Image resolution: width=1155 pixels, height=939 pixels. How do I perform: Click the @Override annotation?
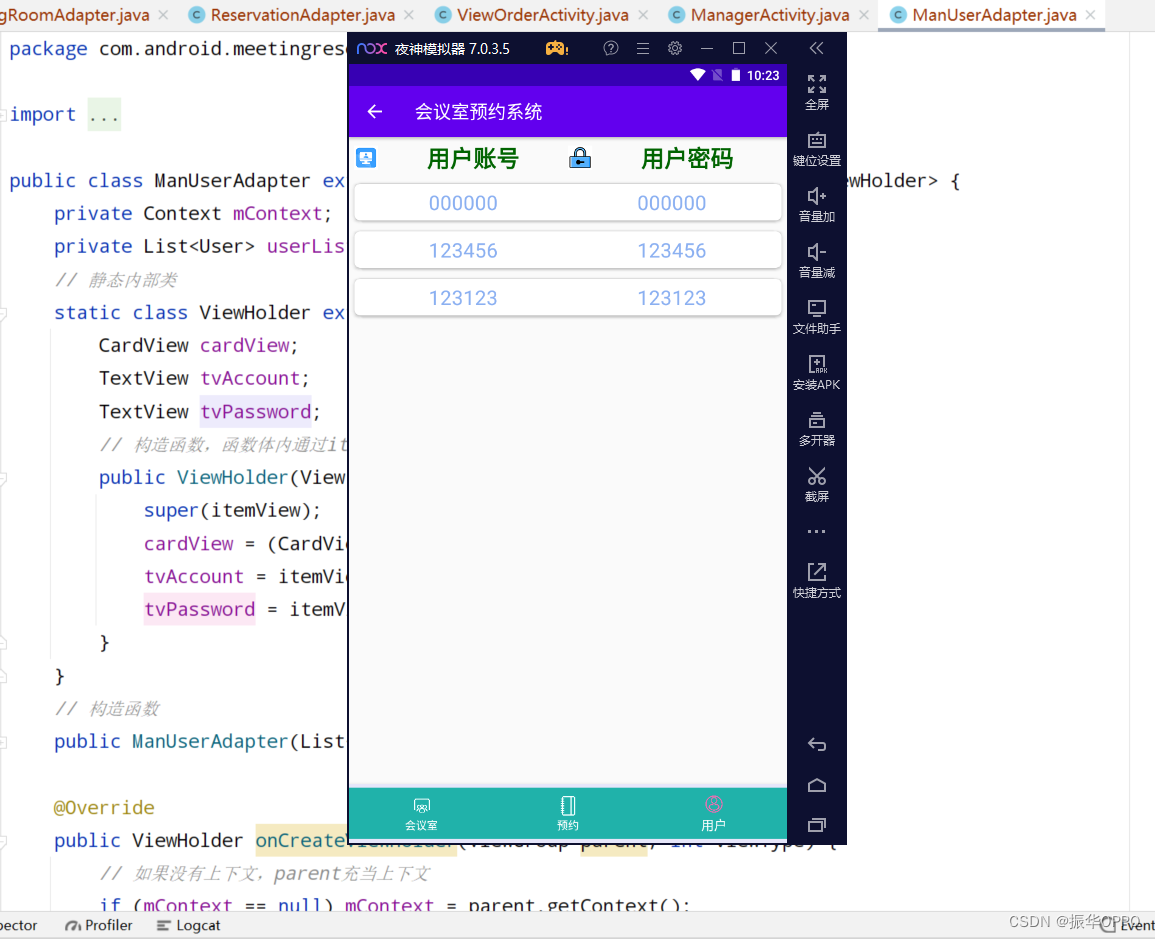coord(104,807)
